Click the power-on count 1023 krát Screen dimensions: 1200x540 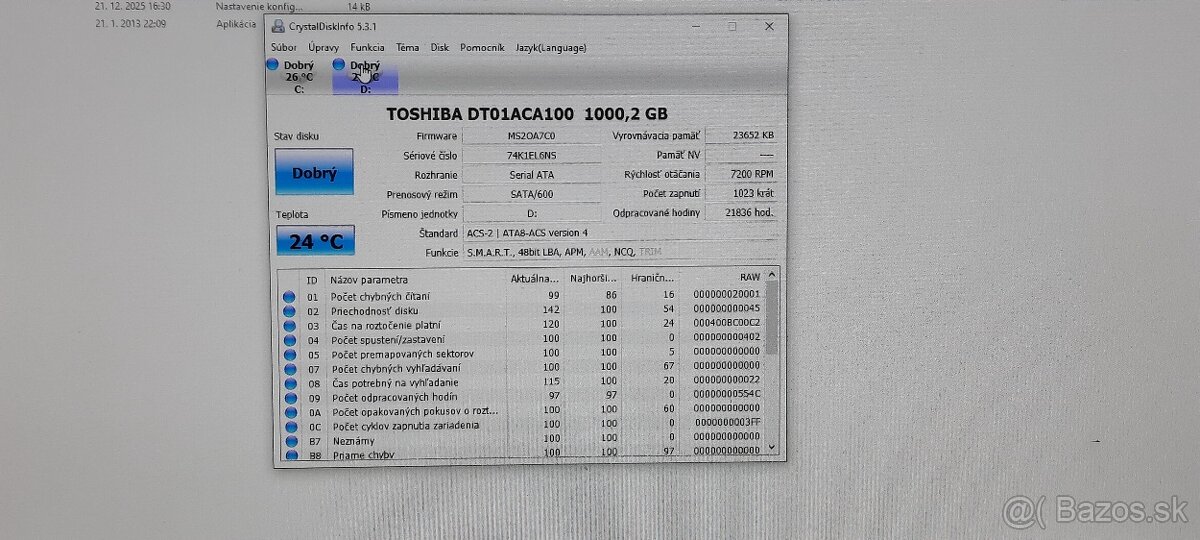(x=741, y=193)
